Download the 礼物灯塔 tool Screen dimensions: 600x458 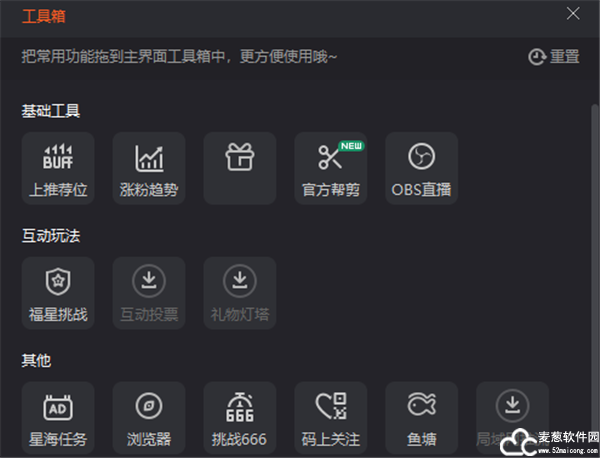click(x=240, y=293)
